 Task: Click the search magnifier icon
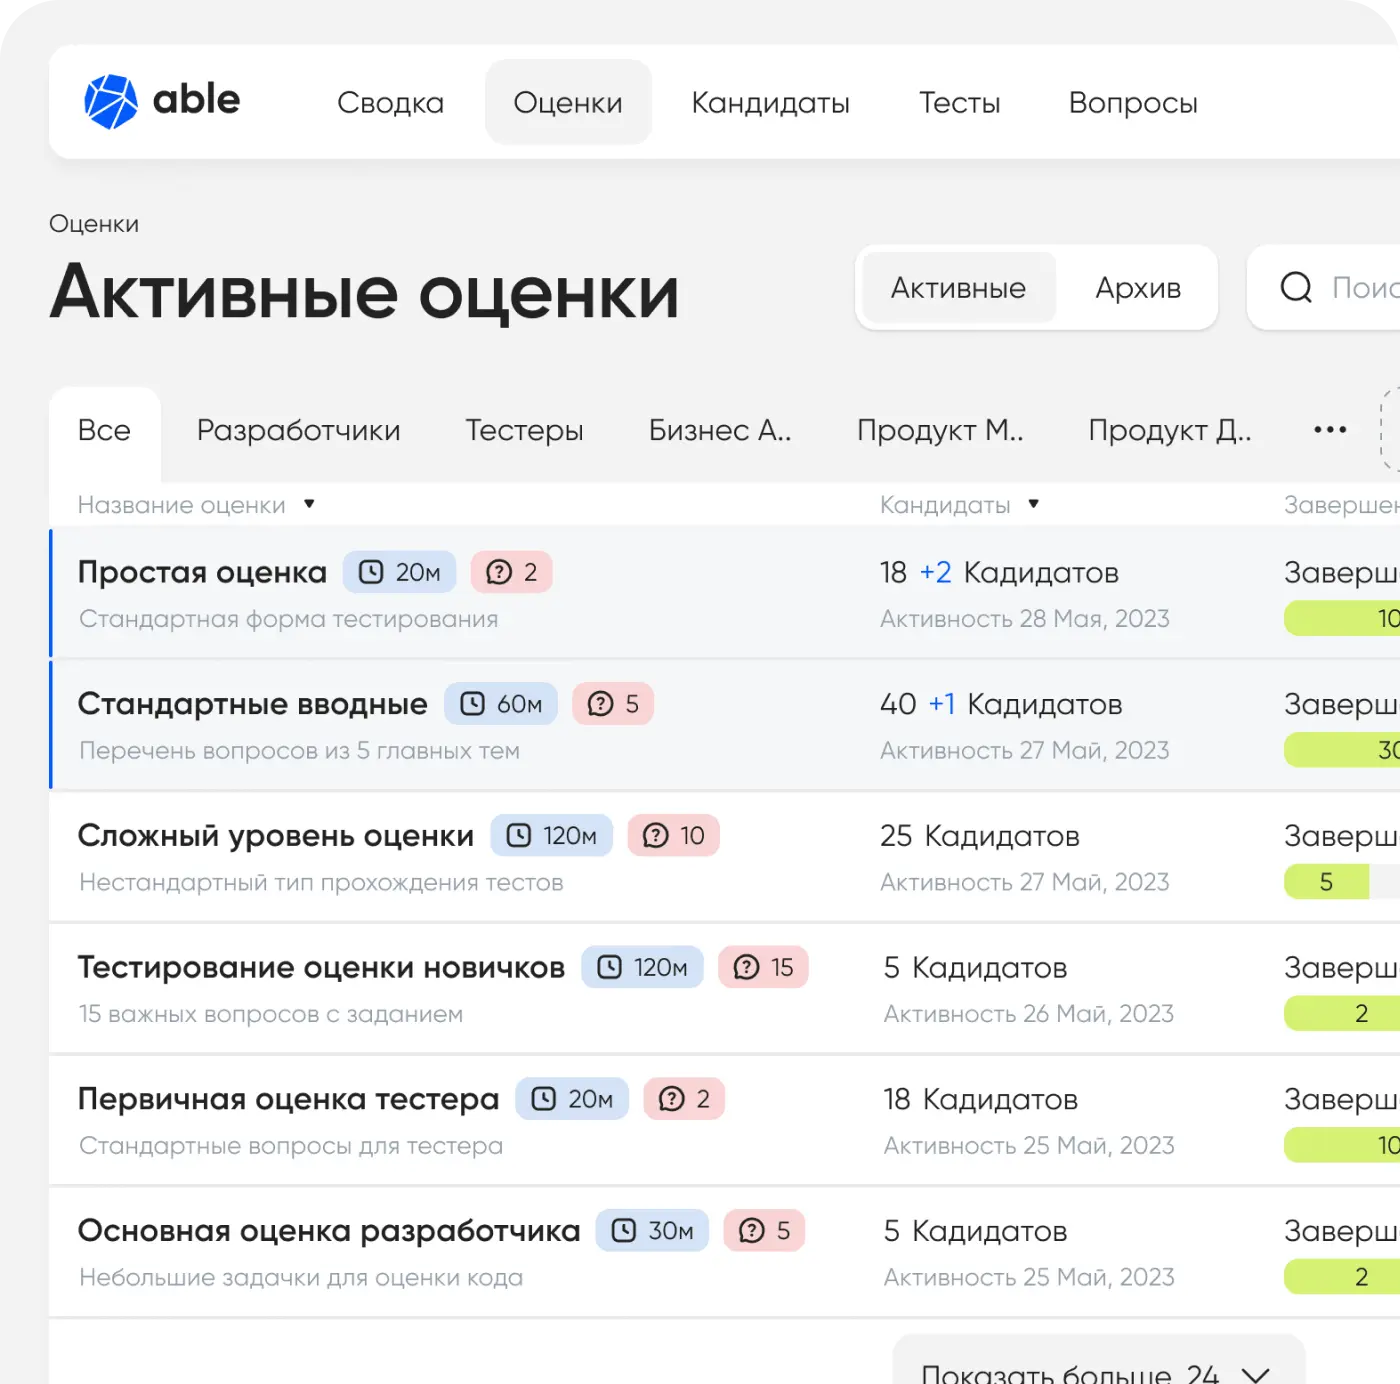(1296, 288)
